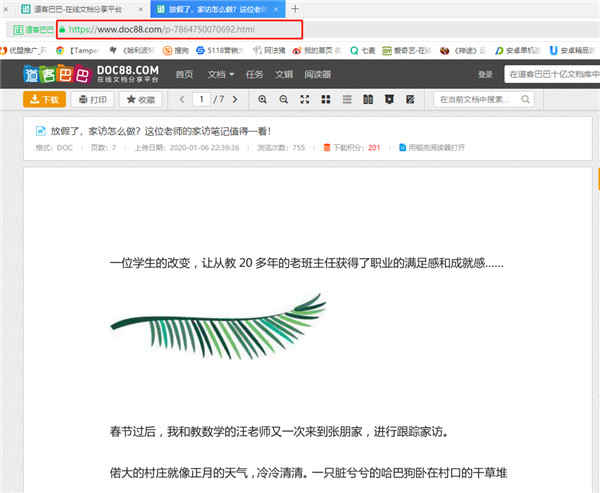Open the 阅读器 menu item
The width and height of the screenshot is (600, 493).
point(318,74)
